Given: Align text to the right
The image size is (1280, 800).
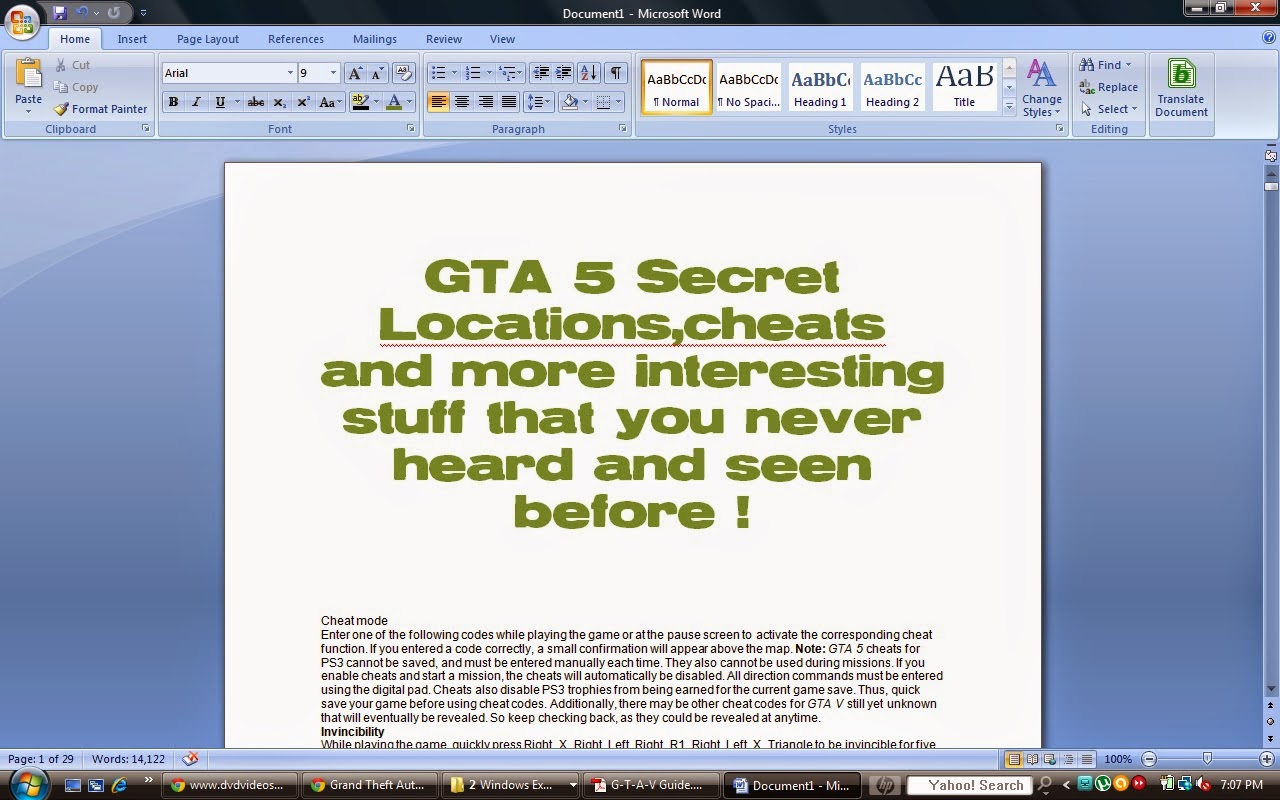Looking at the screenshot, I should pos(486,102).
